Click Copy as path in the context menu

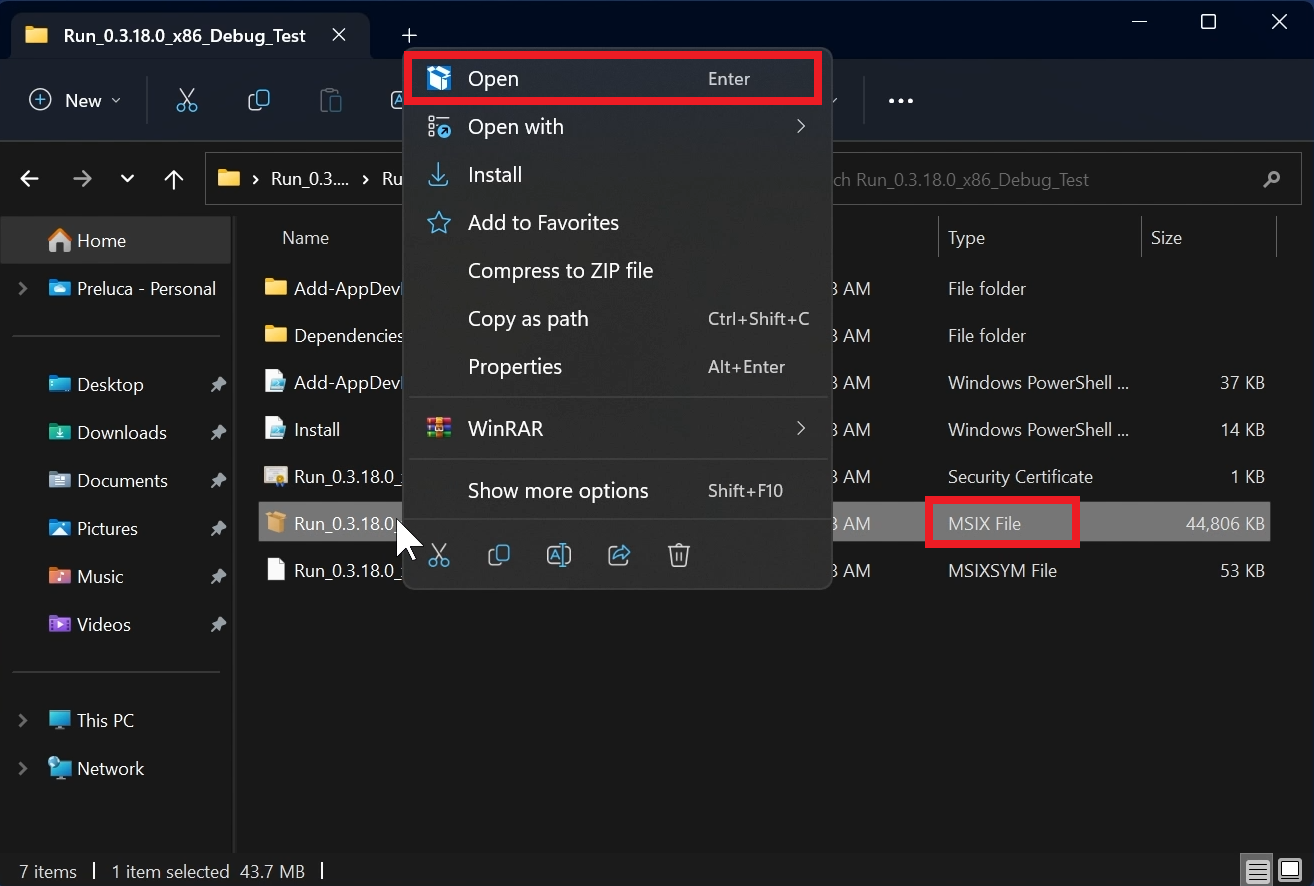(528, 318)
